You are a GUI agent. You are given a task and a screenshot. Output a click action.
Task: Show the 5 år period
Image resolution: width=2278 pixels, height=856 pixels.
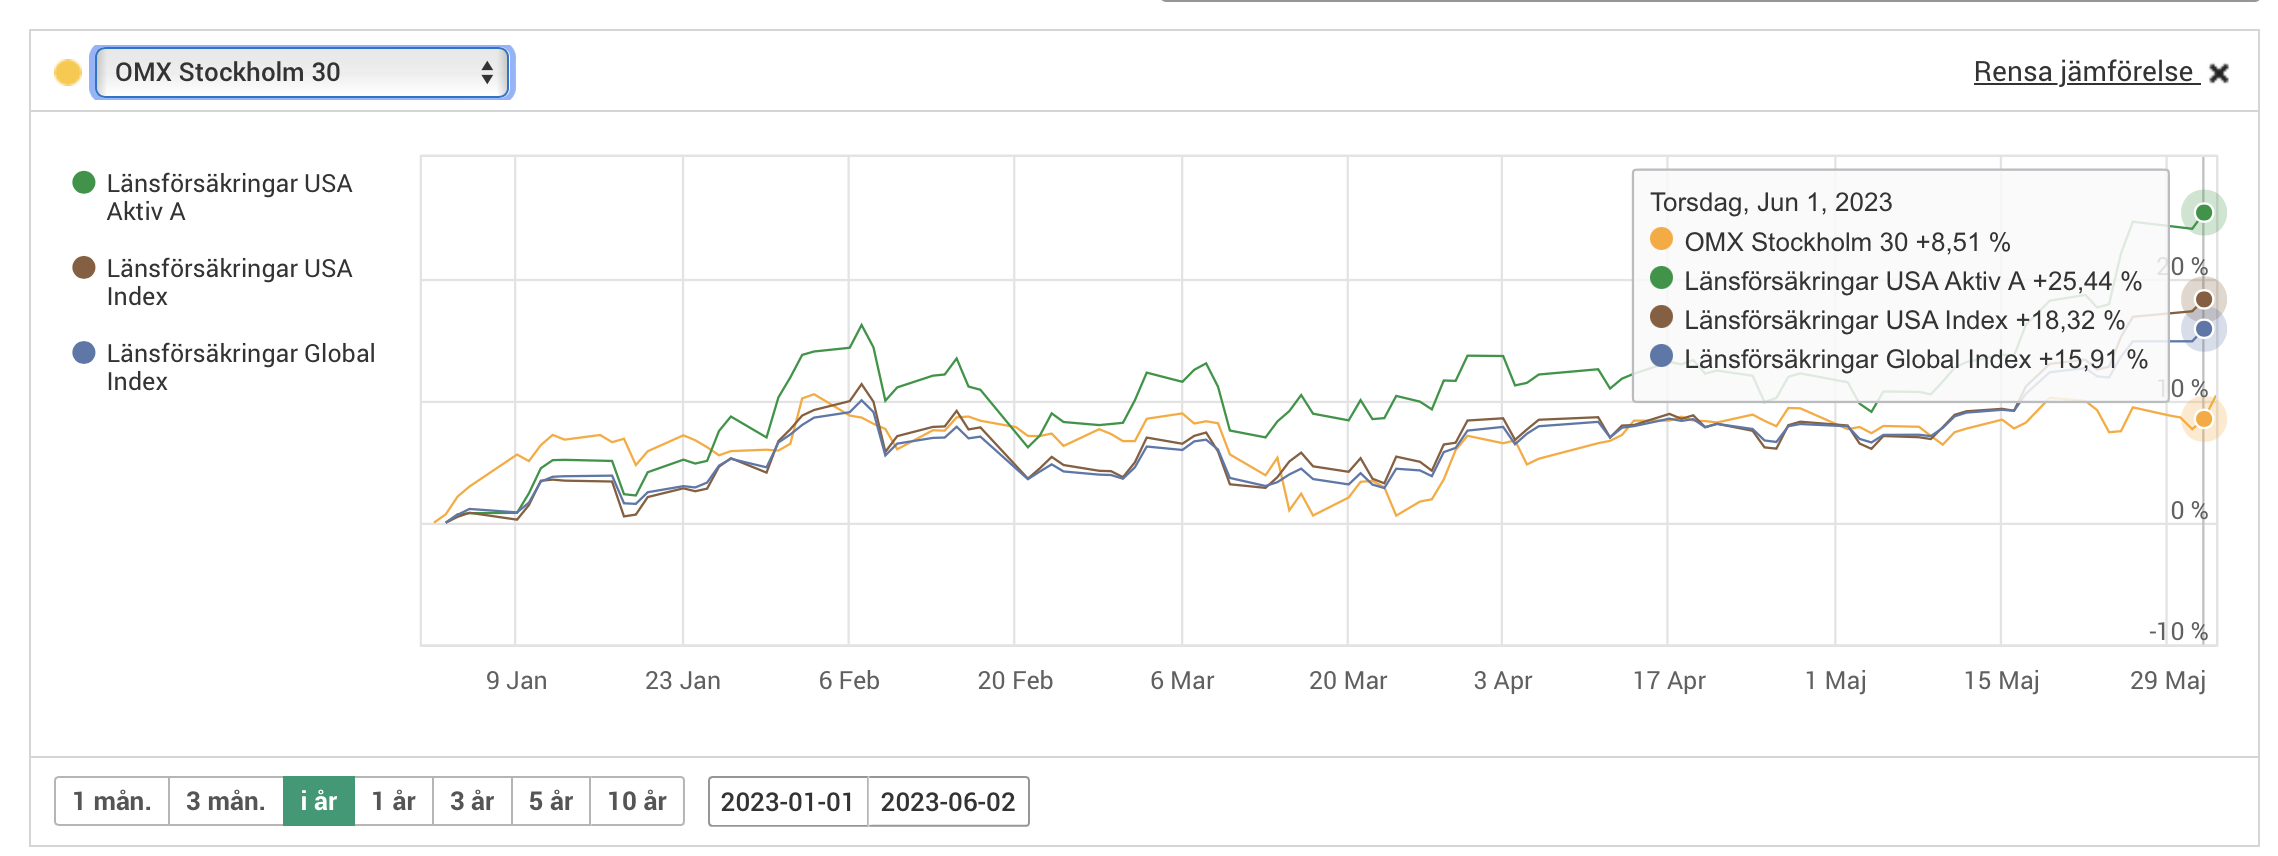[551, 801]
